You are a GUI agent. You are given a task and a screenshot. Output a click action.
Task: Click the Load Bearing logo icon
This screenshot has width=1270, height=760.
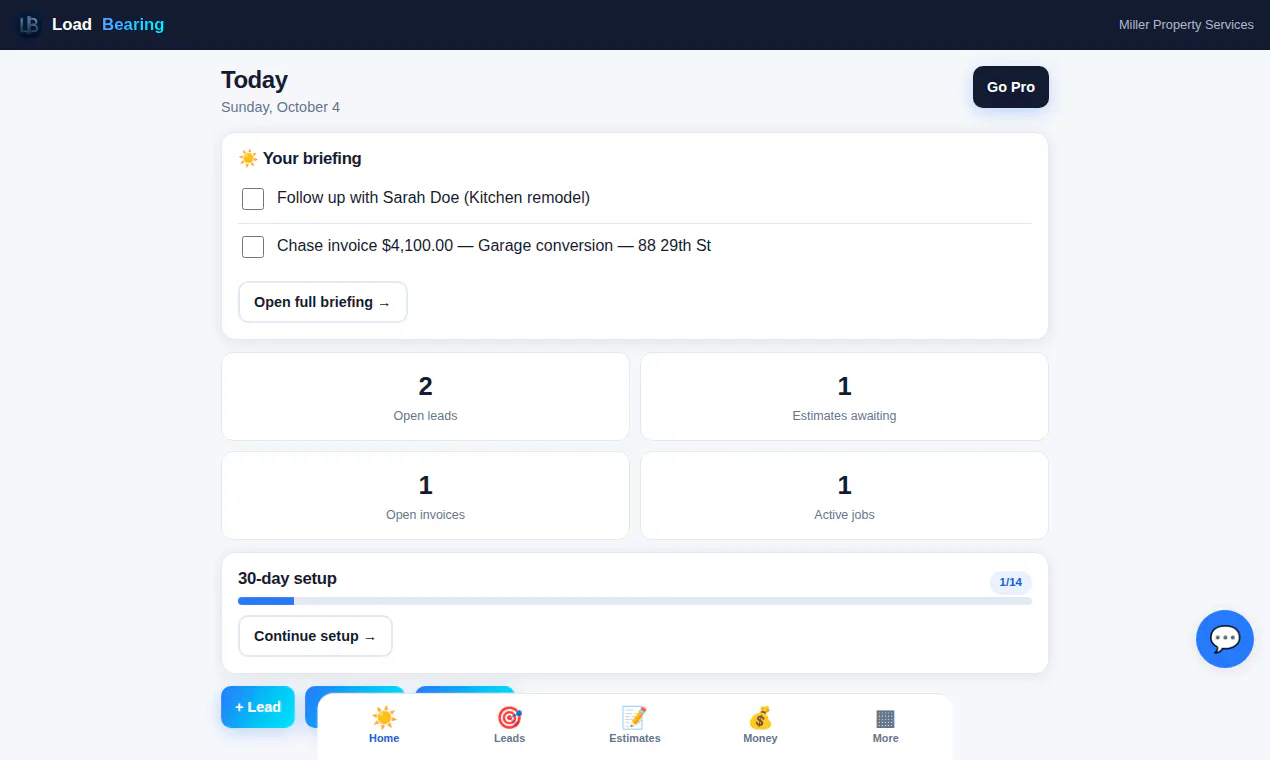29,25
